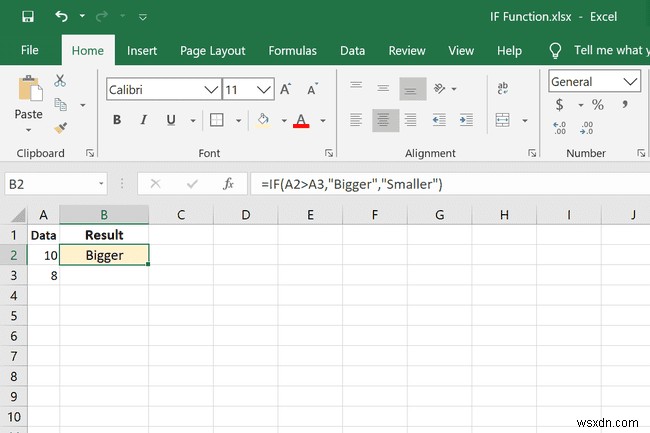Switch to the View tab
This screenshot has width=650, height=433.
pos(461,51)
